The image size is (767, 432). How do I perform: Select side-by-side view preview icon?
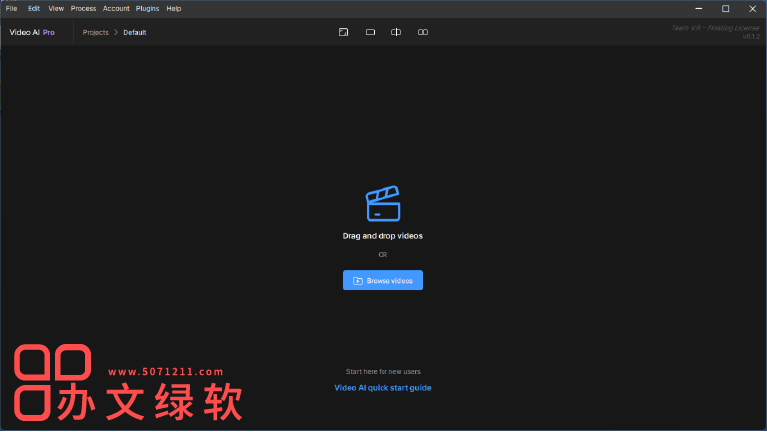pos(423,32)
